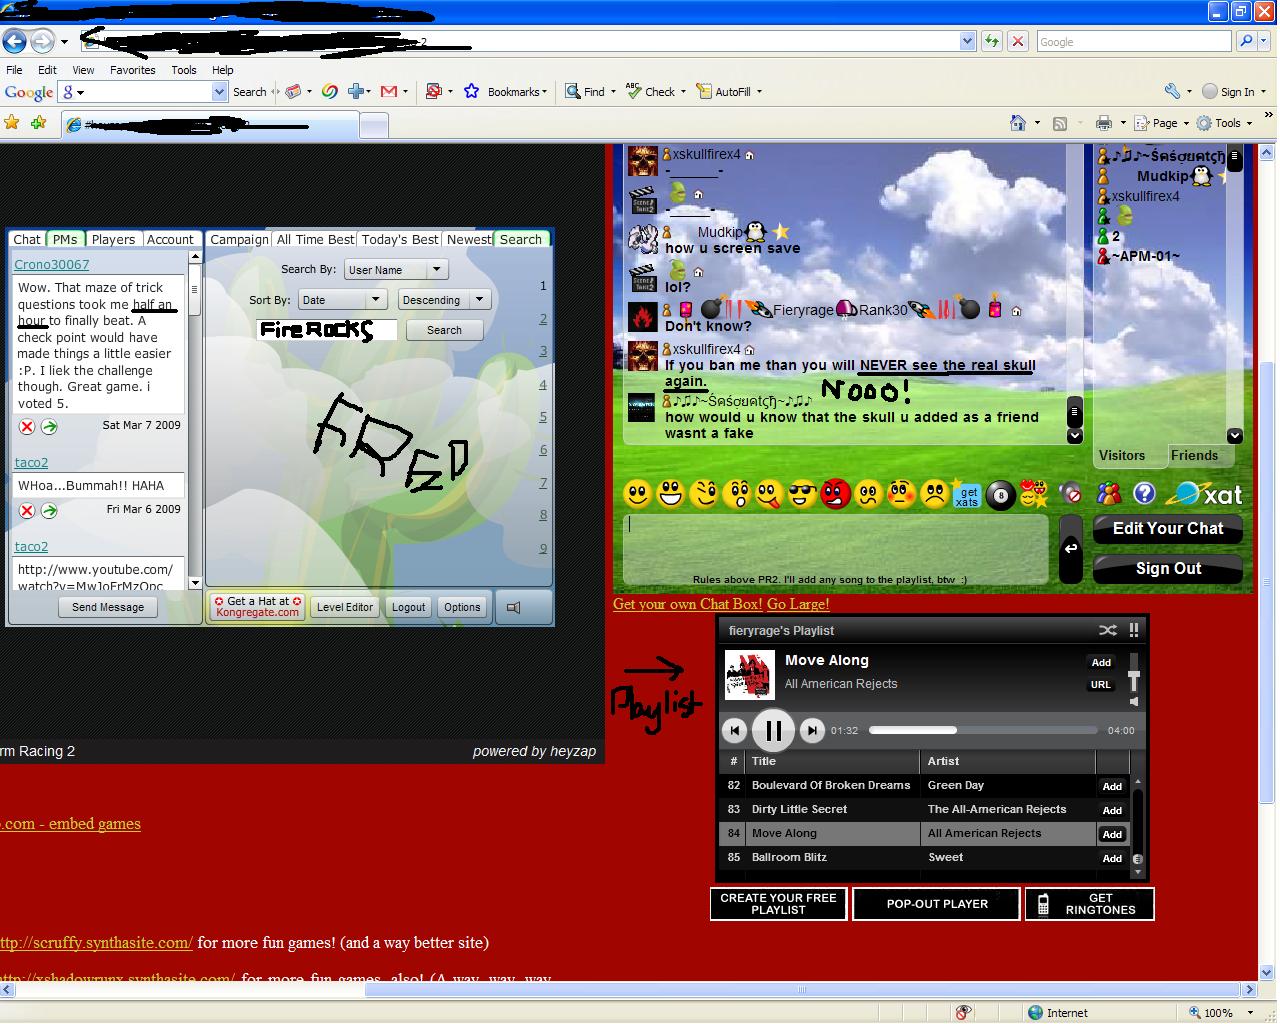Click the Stop loading red X icon
The image size is (1280, 1024).
(x=1017, y=41)
